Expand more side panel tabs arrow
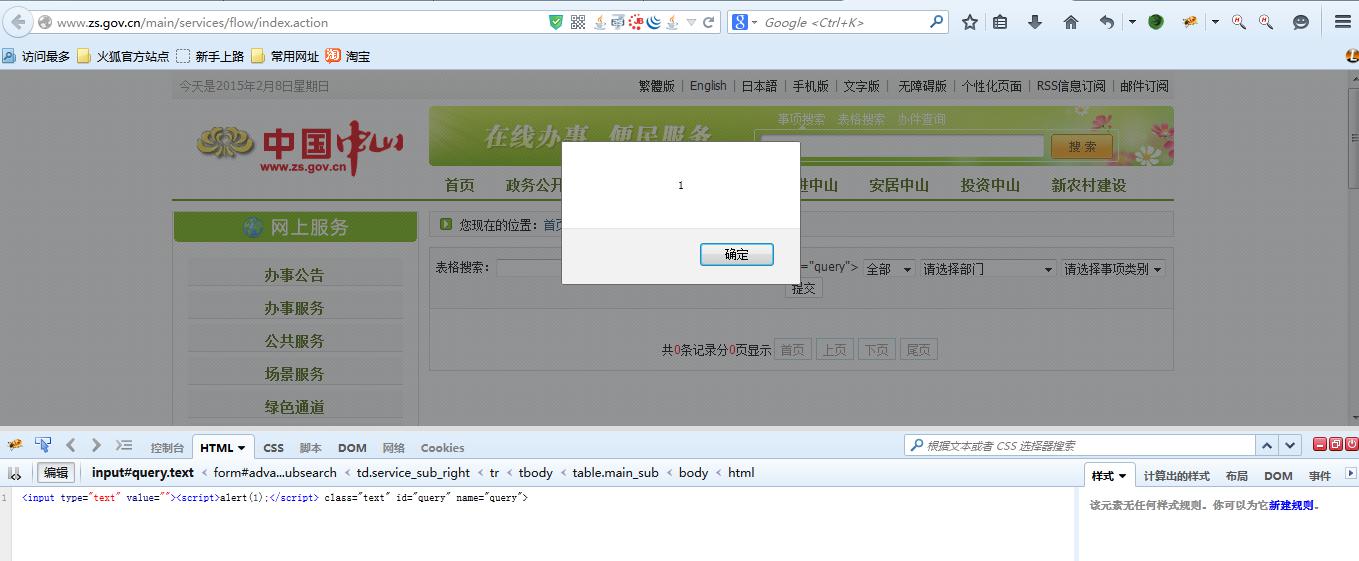Screen dimensions: 1359x561 coord(1351,474)
